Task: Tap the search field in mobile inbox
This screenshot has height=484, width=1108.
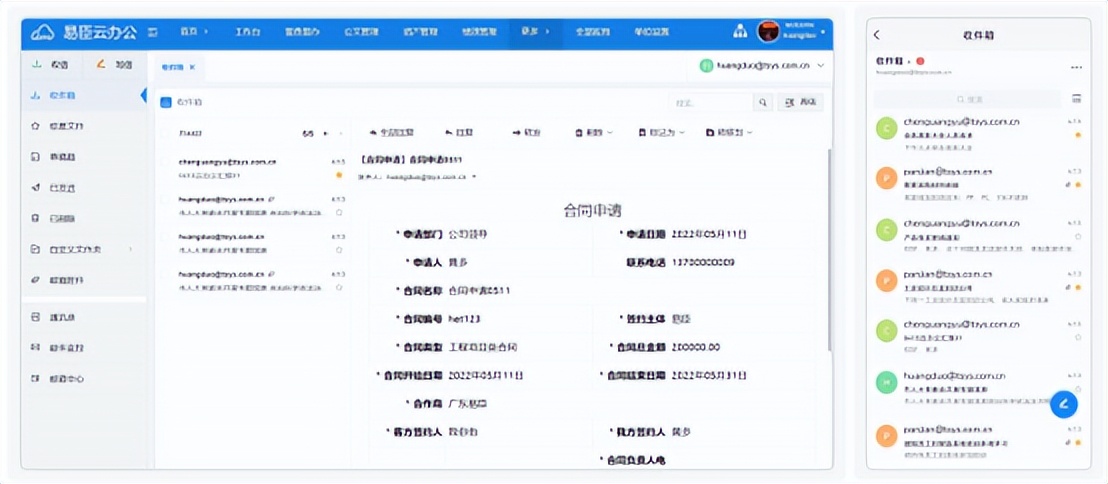Action: (x=969, y=99)
